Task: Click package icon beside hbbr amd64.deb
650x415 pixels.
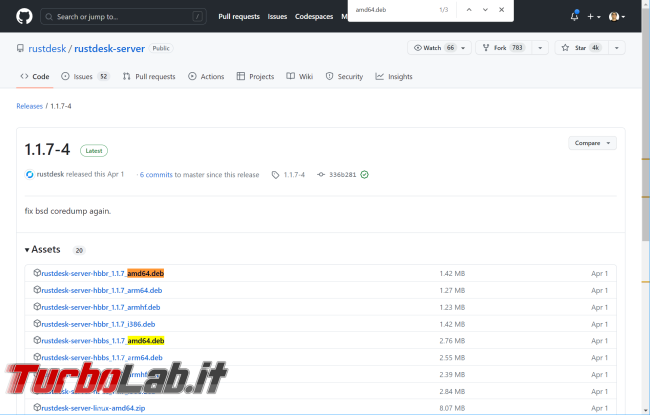Action: click(37, 273)
